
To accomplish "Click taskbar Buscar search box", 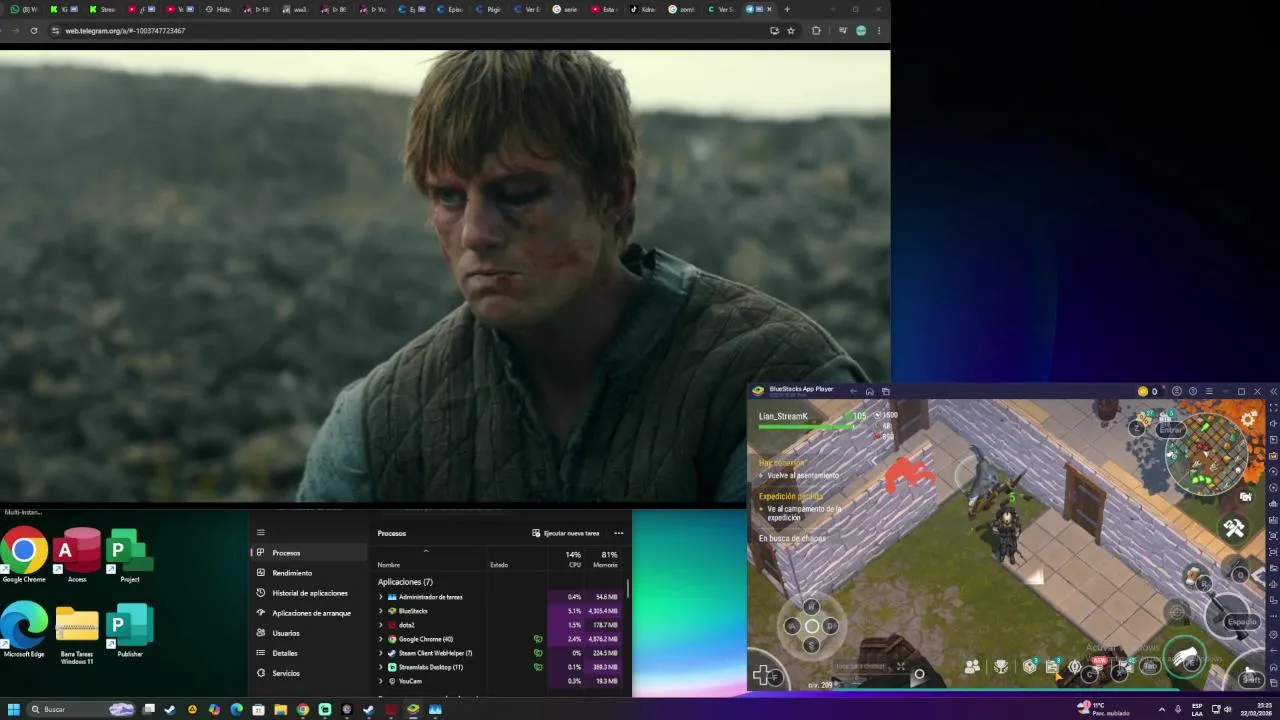I will 82,709.
